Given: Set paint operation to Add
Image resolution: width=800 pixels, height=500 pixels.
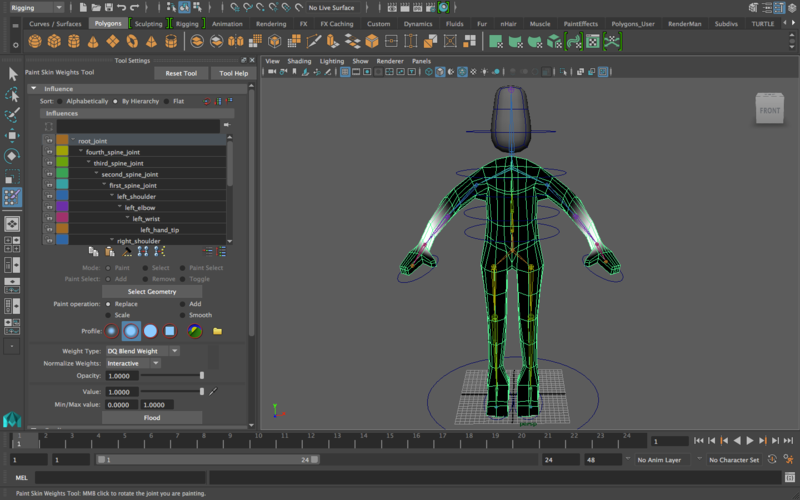Looking at the screenshot, I should (x=183, y=304).
